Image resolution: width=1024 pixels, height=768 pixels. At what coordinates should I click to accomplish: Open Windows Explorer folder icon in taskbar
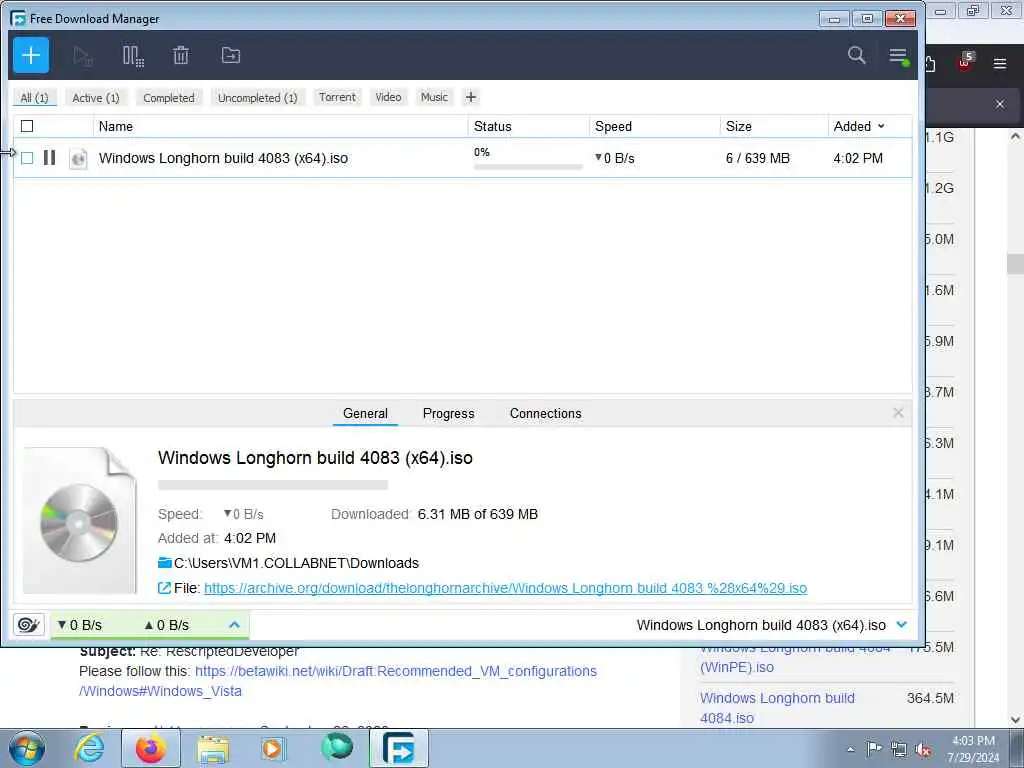(213, 749)
